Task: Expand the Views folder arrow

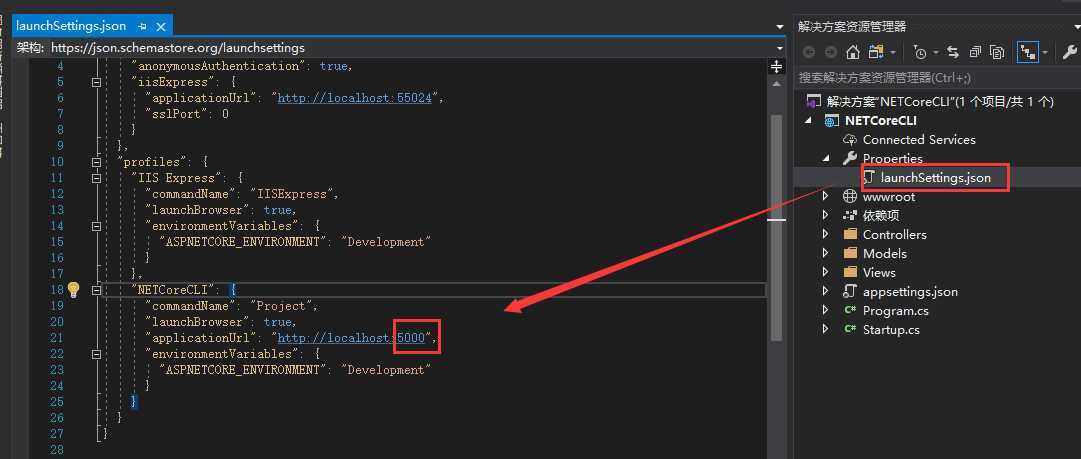Action: pos(825,272)
